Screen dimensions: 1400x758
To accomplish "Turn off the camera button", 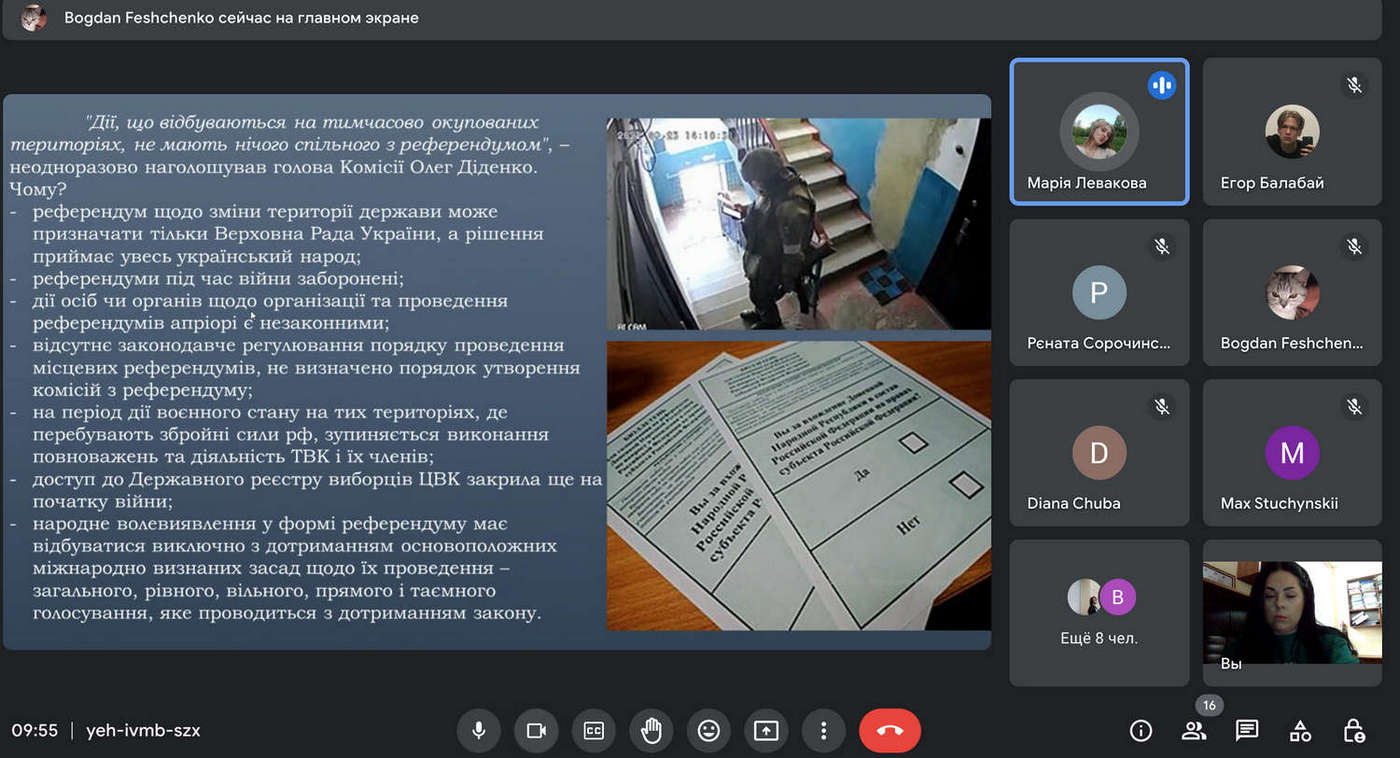I will click(x=536, y=731).
